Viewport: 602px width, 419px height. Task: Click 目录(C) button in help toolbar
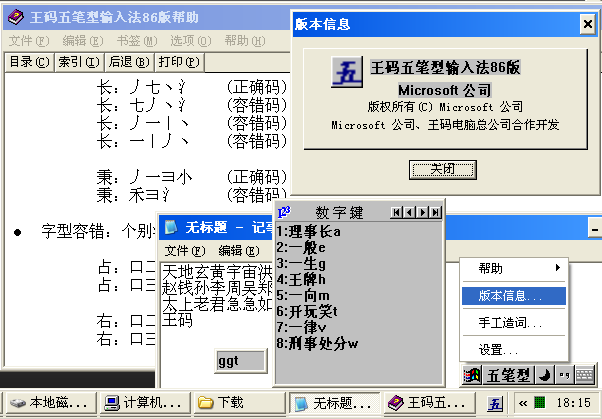(30, 62)
